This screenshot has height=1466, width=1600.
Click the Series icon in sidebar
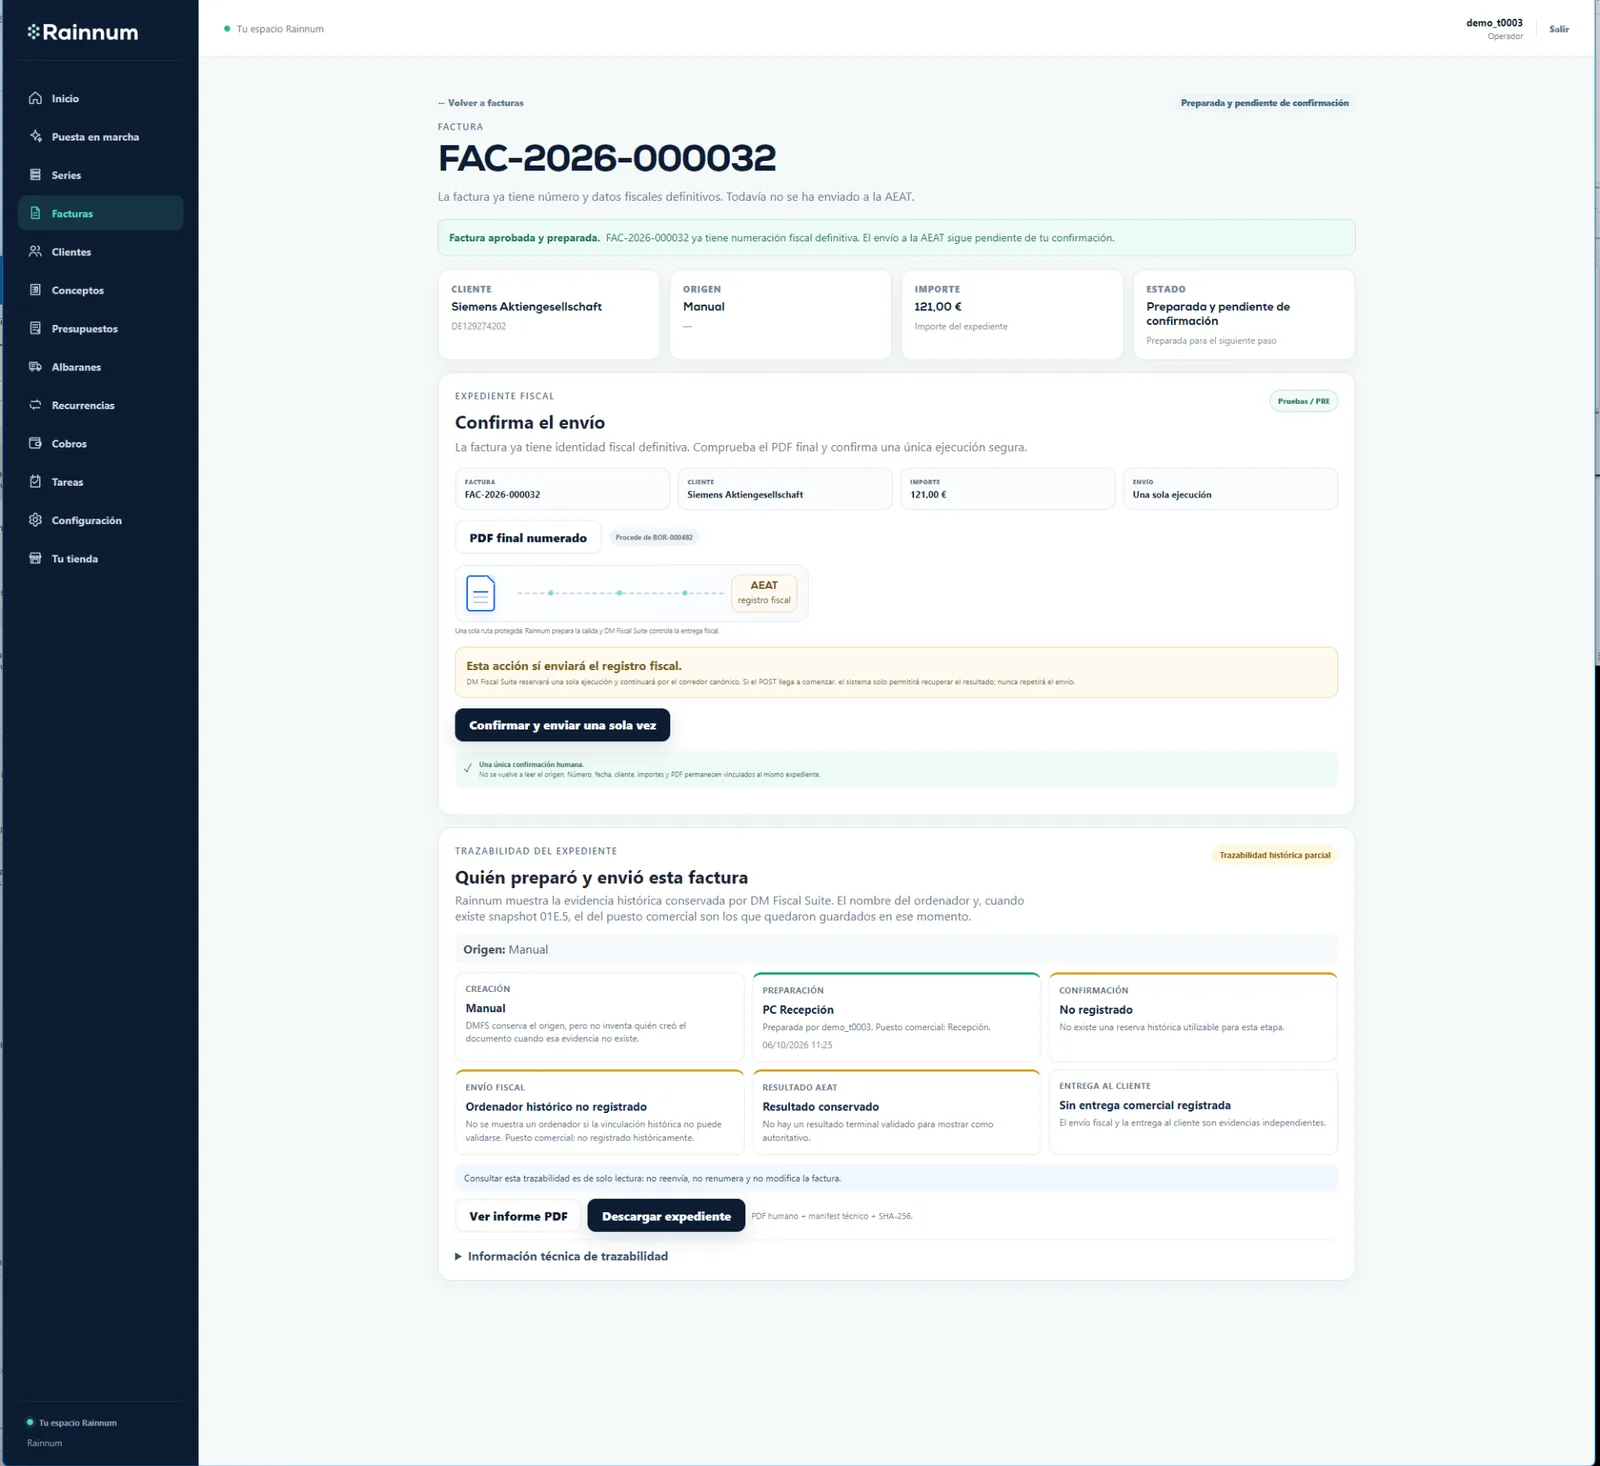pyautogui.click(x=36, y=175)
